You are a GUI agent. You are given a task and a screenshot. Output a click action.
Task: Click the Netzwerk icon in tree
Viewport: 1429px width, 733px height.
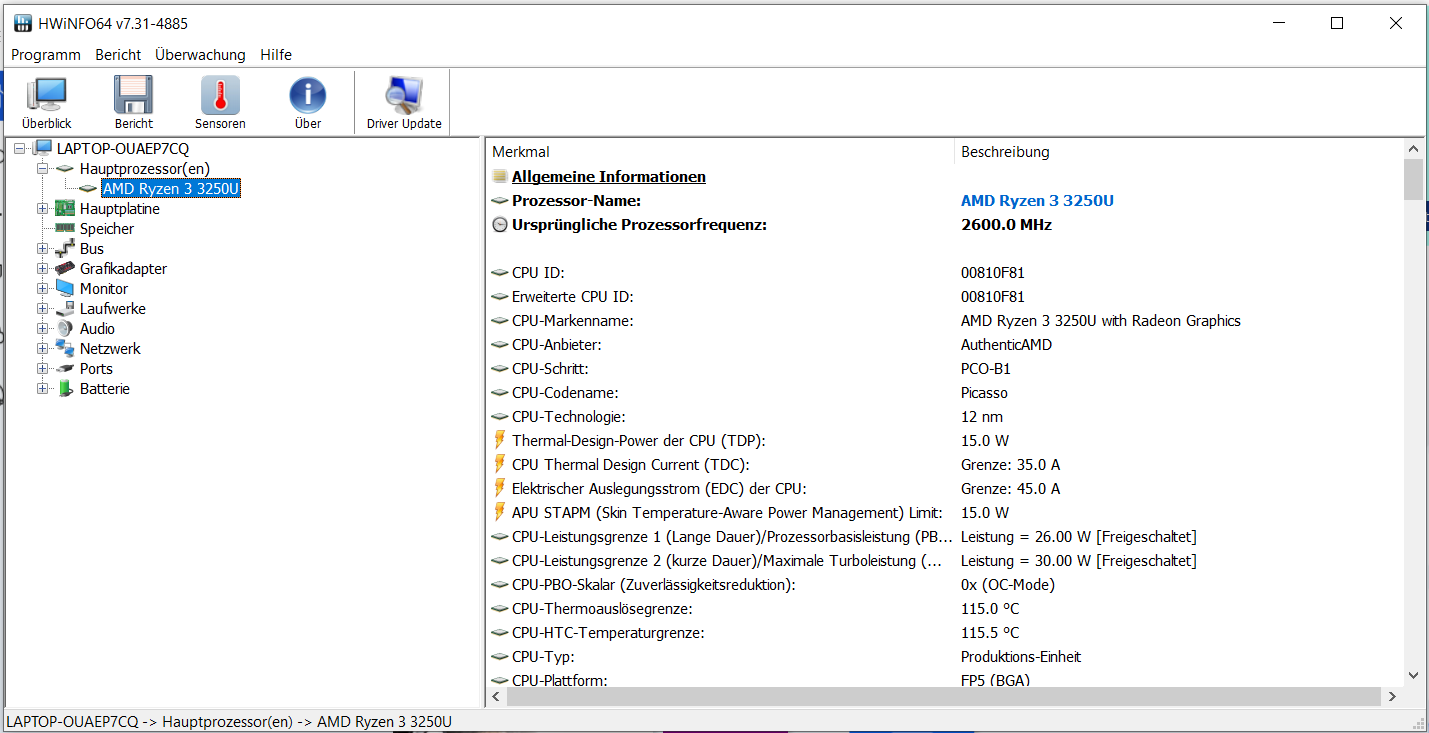click(x=65, y=349)
